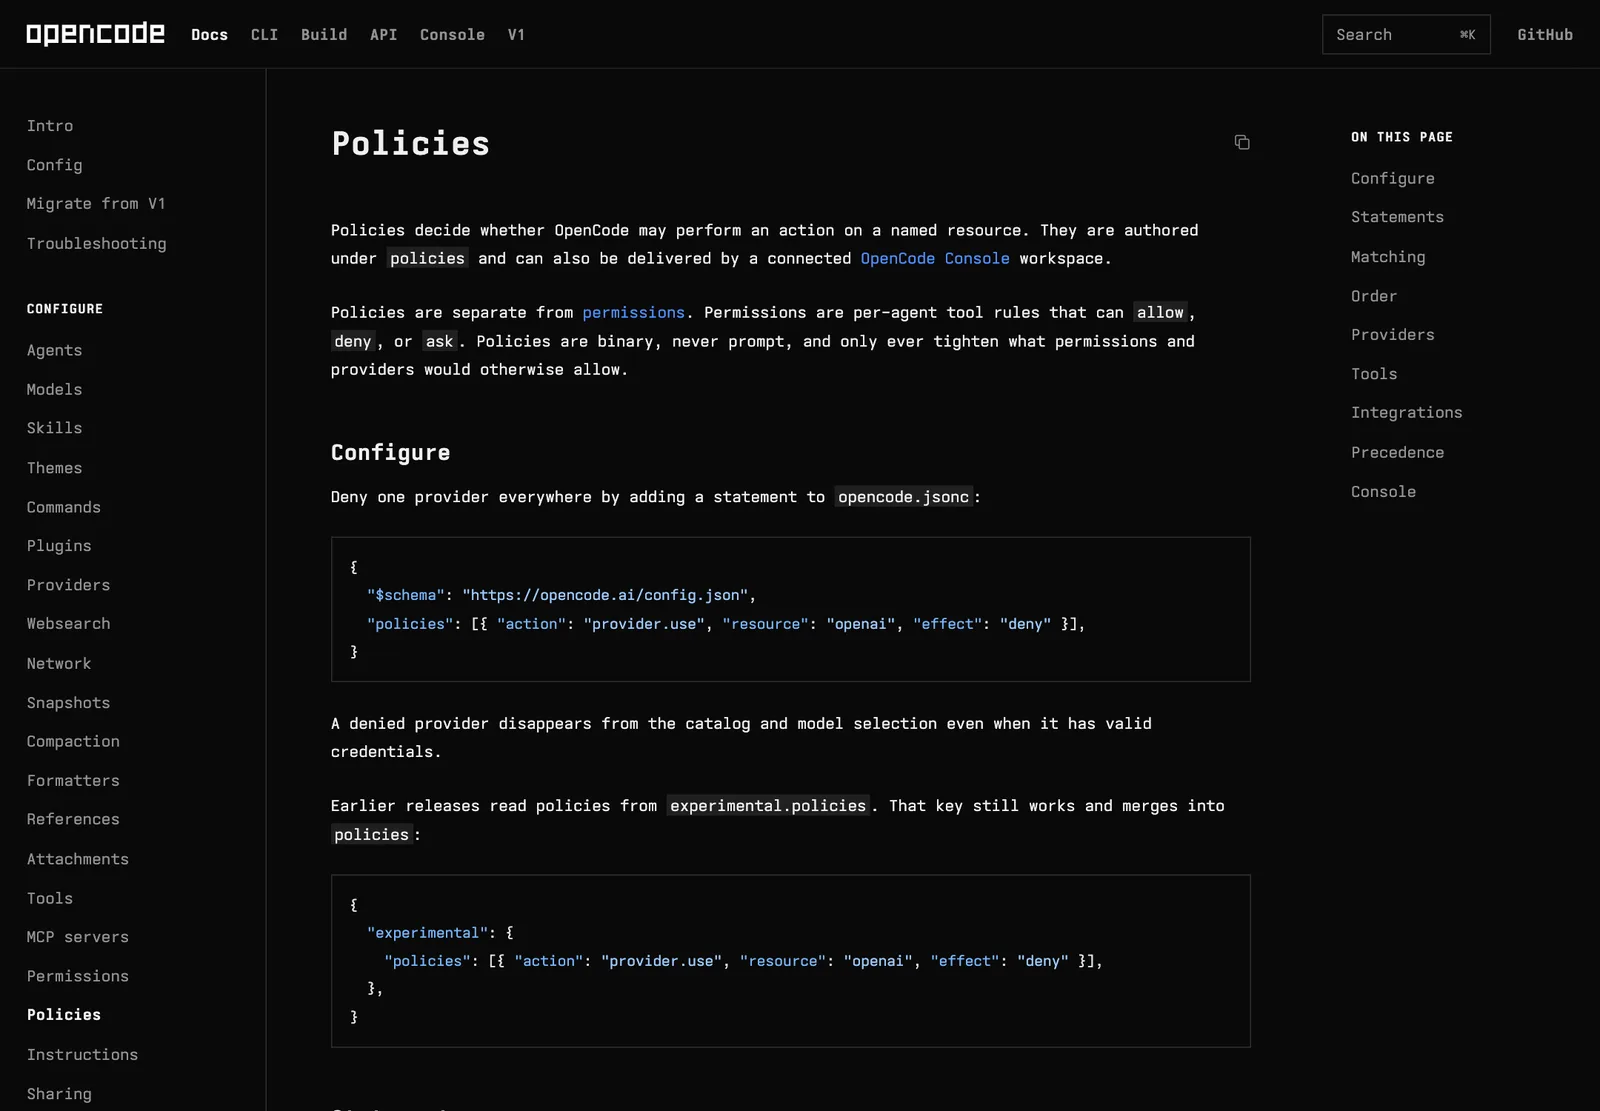Open the API nav item
Viewport: 1600px width, 1111px height.
[x=383, y=34]
